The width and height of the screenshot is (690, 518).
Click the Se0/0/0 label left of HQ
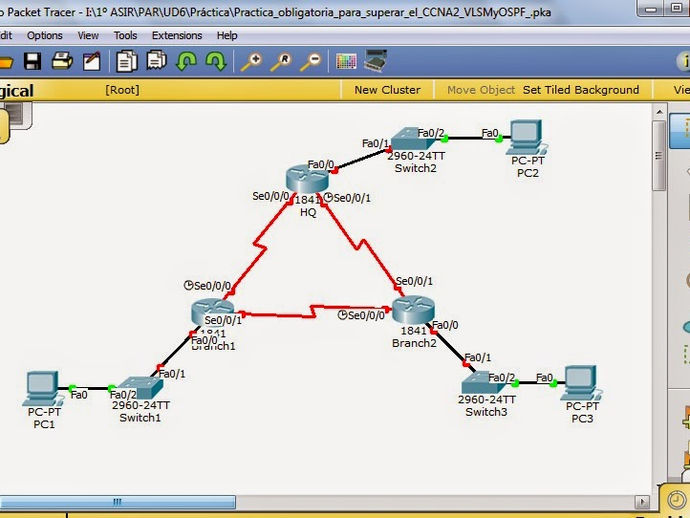click(271, 196)
